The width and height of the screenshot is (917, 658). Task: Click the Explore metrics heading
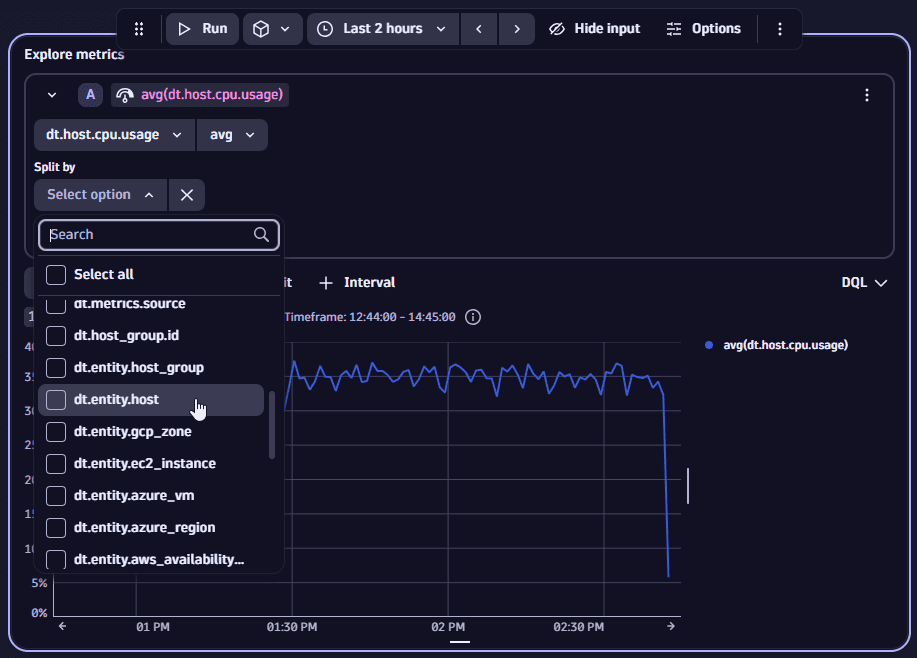[74, 54]
